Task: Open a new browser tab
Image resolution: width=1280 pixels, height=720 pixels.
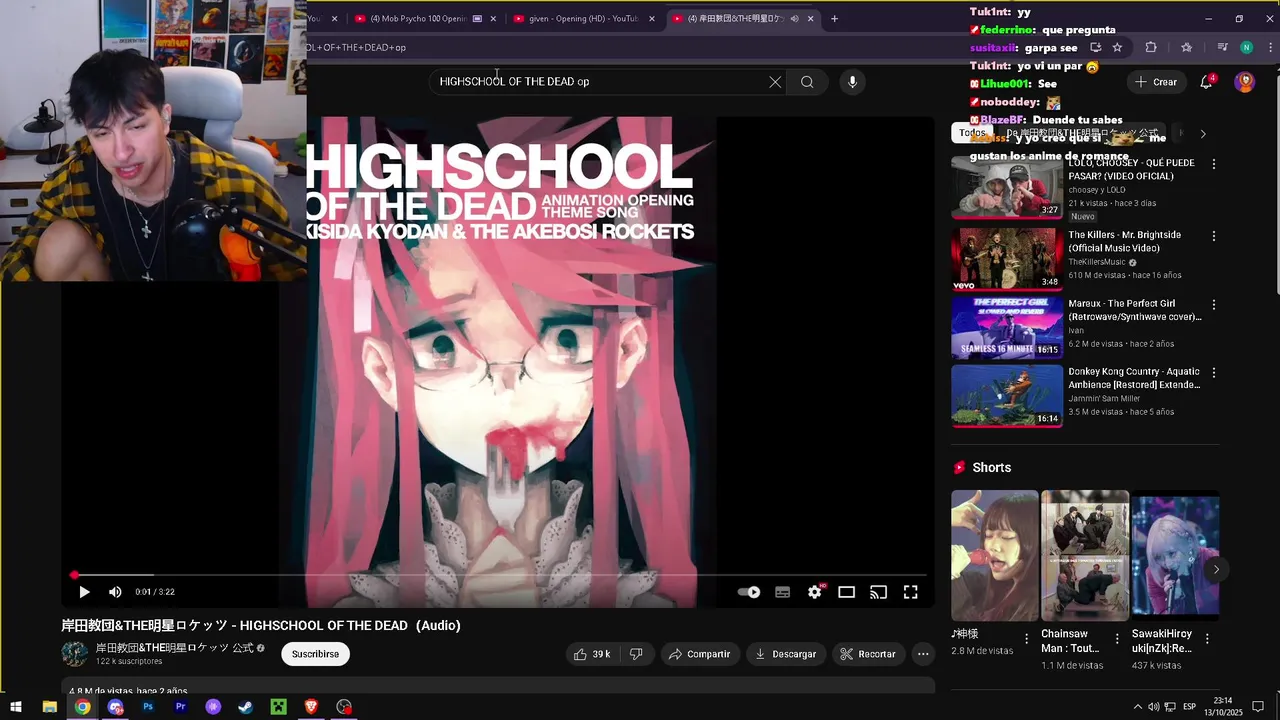Action: 834,18
